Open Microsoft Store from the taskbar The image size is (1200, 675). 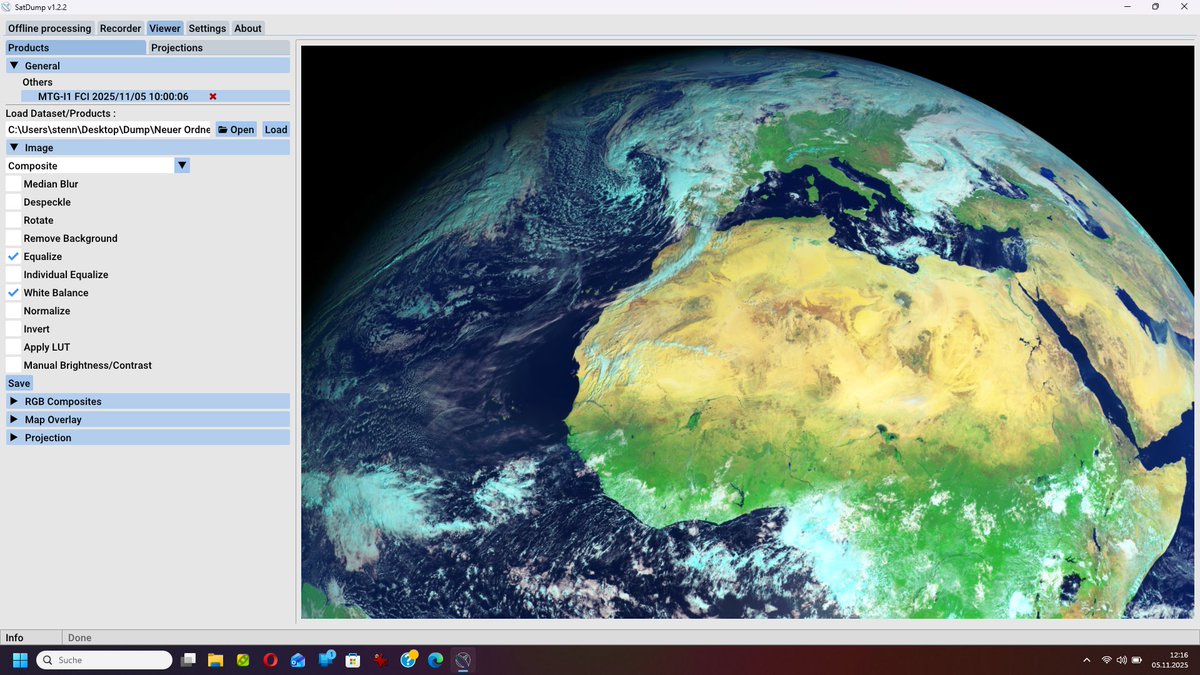point(353,660)
